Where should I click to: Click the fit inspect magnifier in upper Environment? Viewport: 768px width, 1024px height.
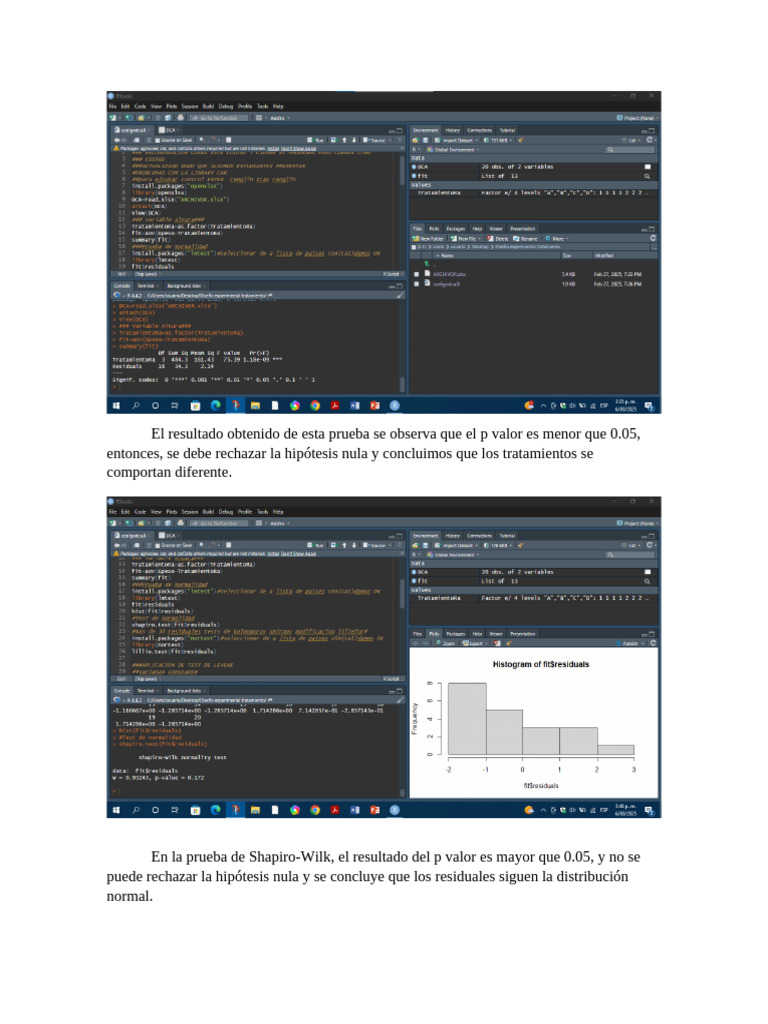click(648, 176)
